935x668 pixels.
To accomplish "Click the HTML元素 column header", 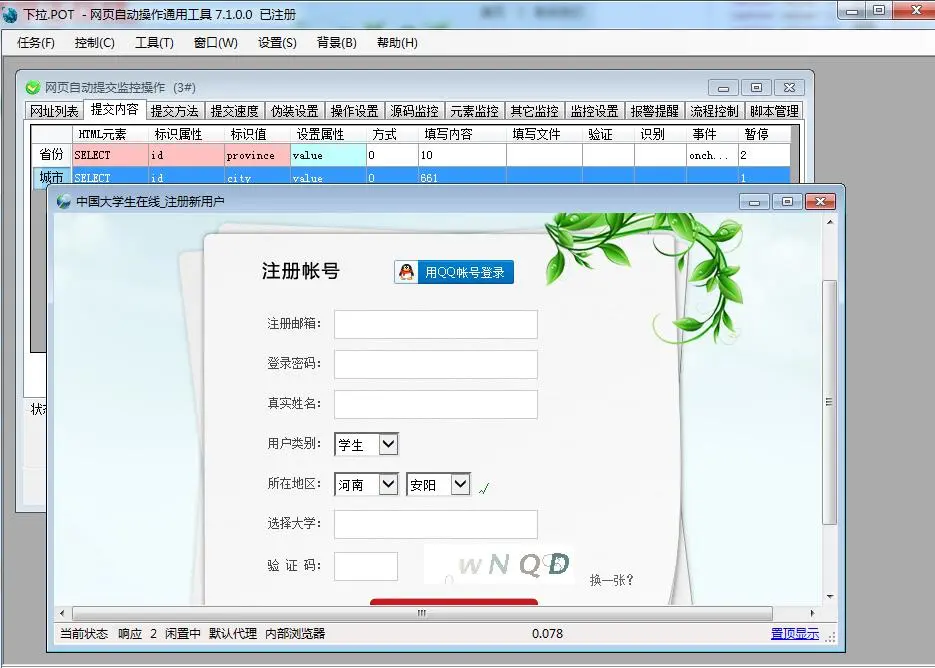I will click(x=110, y=134).
